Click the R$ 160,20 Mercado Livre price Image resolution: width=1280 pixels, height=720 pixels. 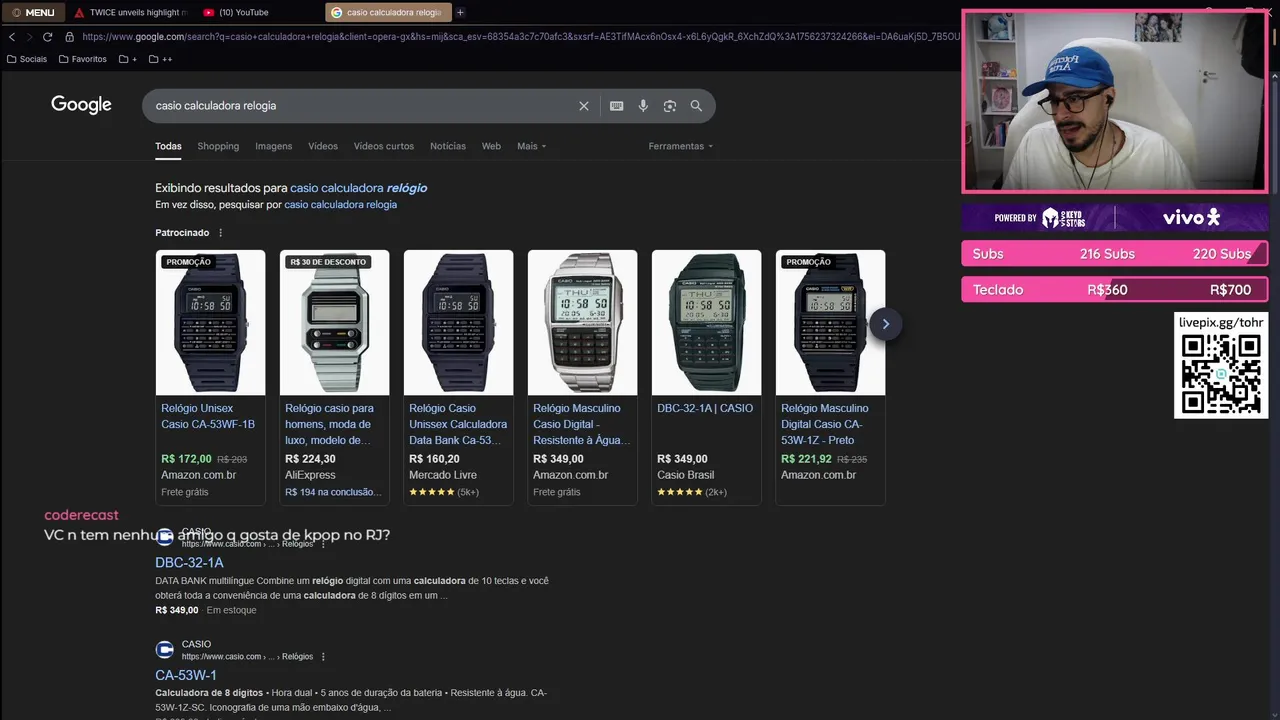(x=434, y=459)
